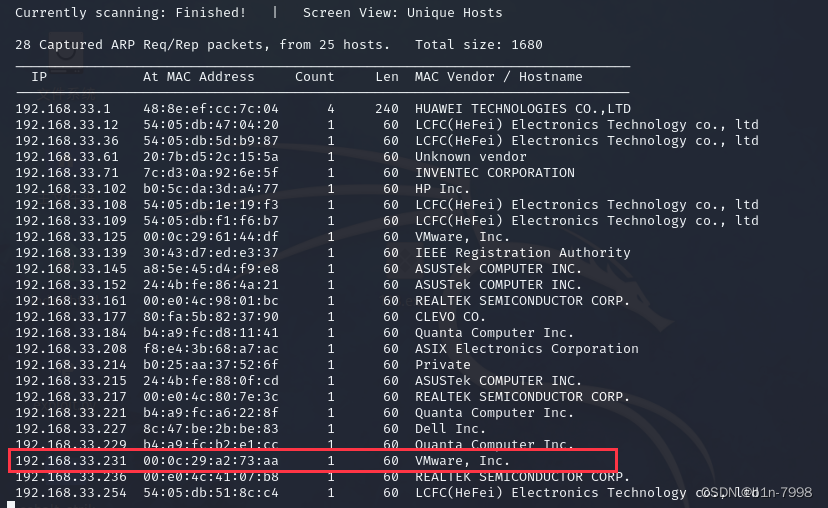Select MAC address 80:fa:5b:82:37:90
Screen dimensions: 828x508
(x=211, y=316)
